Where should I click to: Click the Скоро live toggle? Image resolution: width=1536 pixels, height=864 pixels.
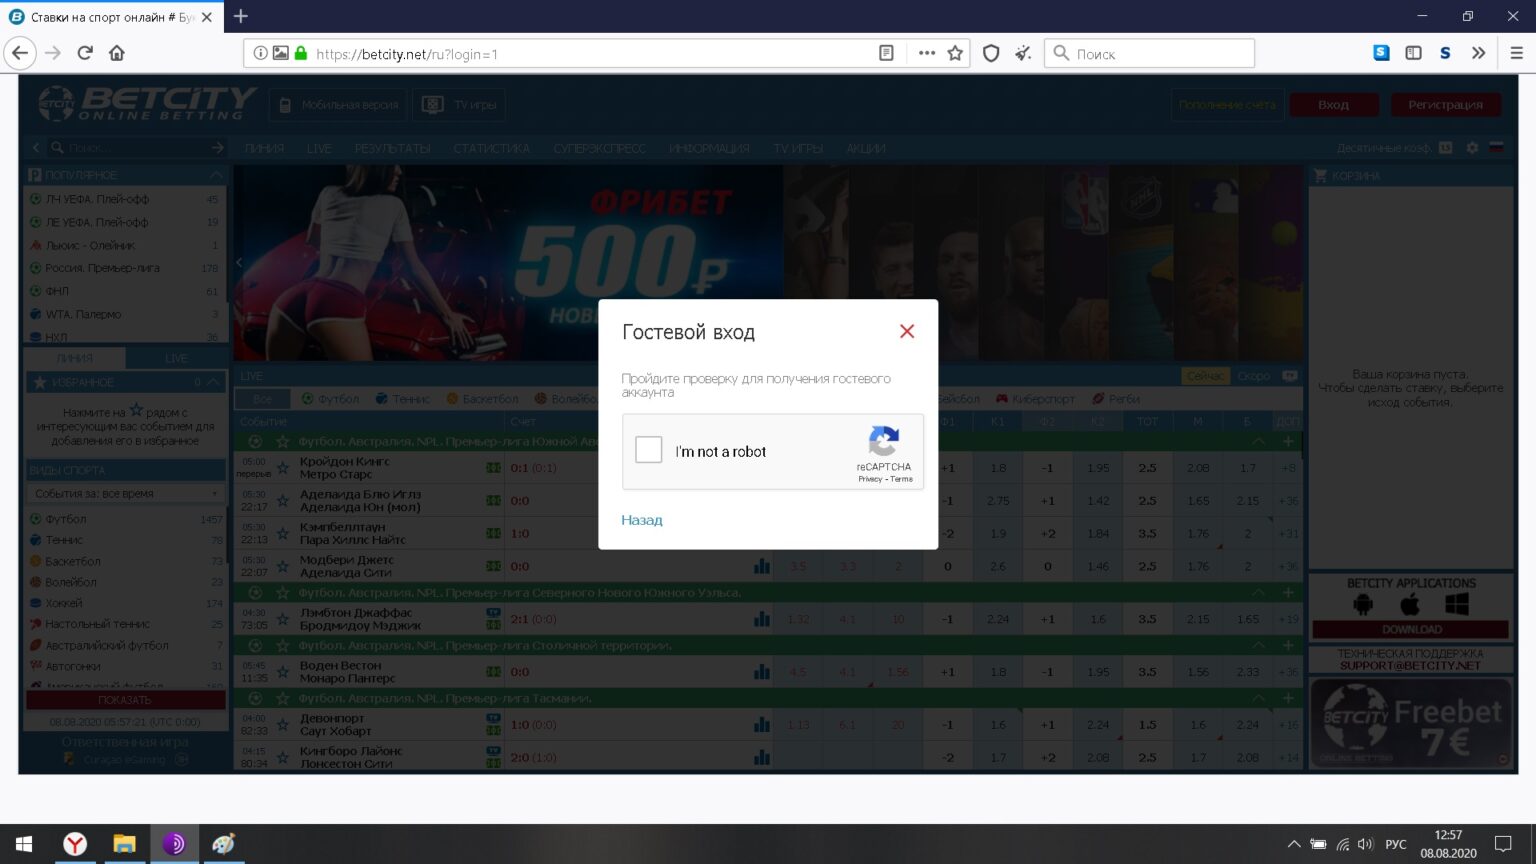pos(1253,376)
